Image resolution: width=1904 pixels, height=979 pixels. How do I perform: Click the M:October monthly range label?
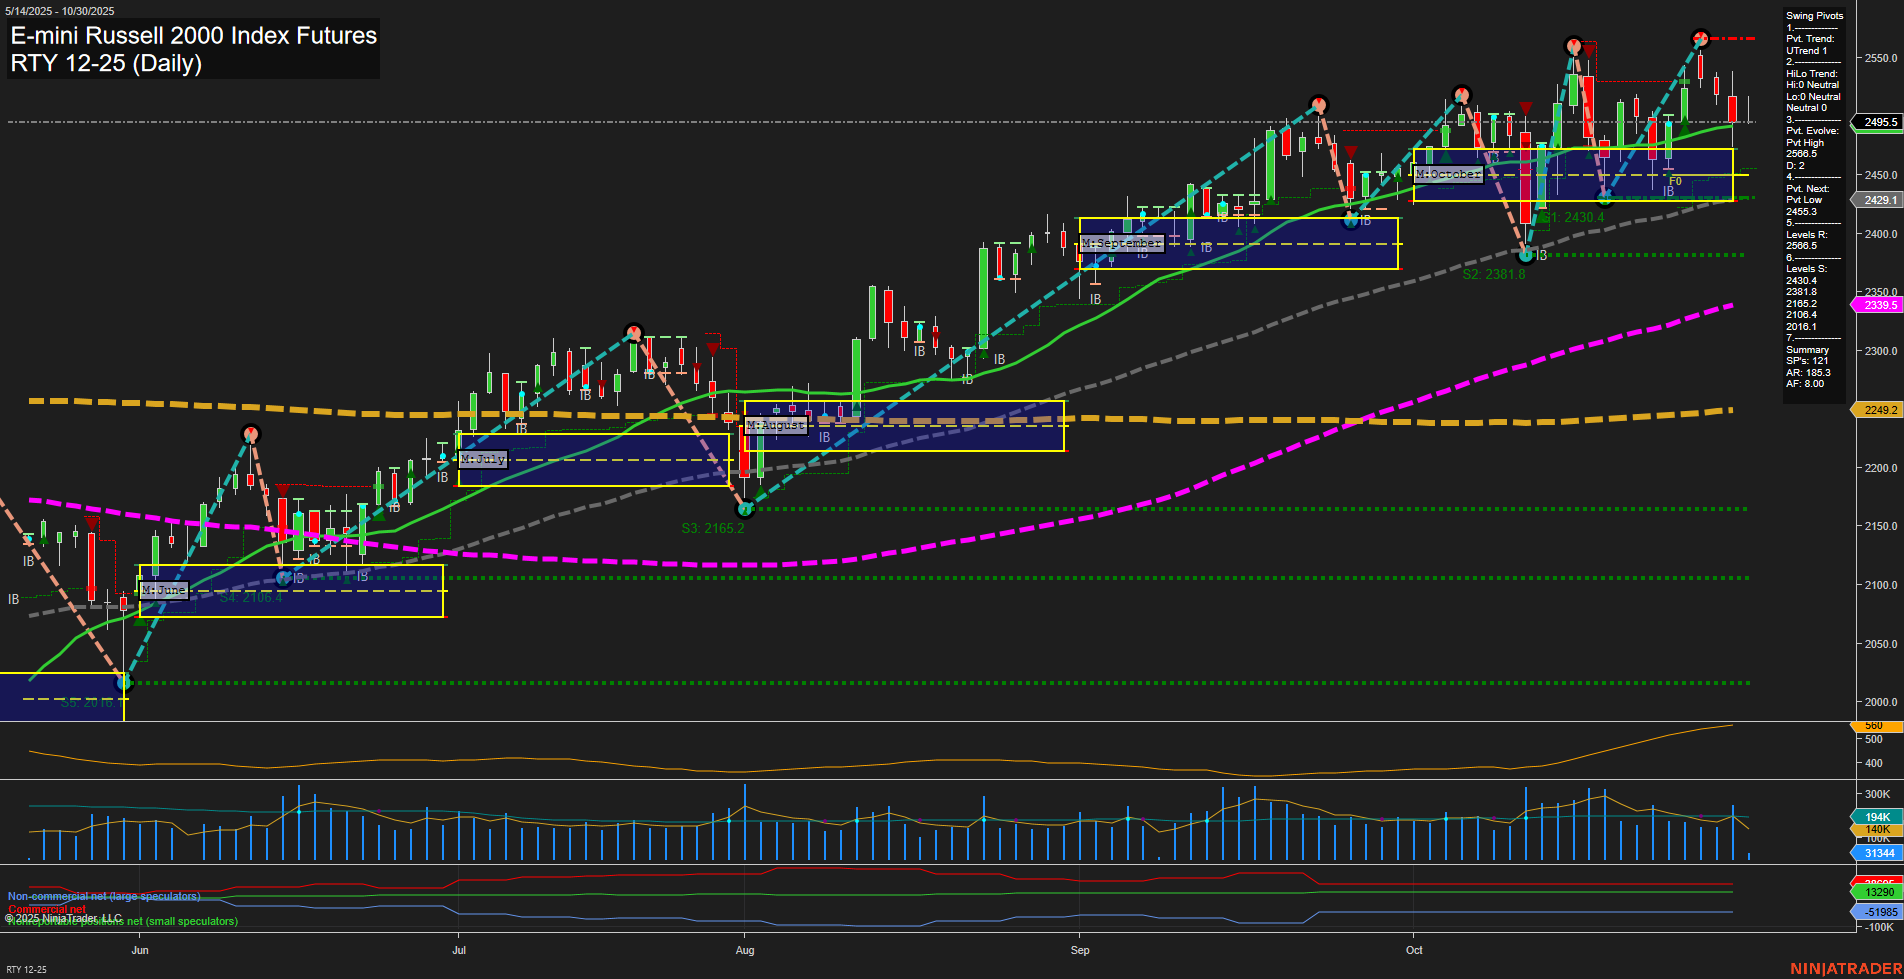pos(1448,174)
